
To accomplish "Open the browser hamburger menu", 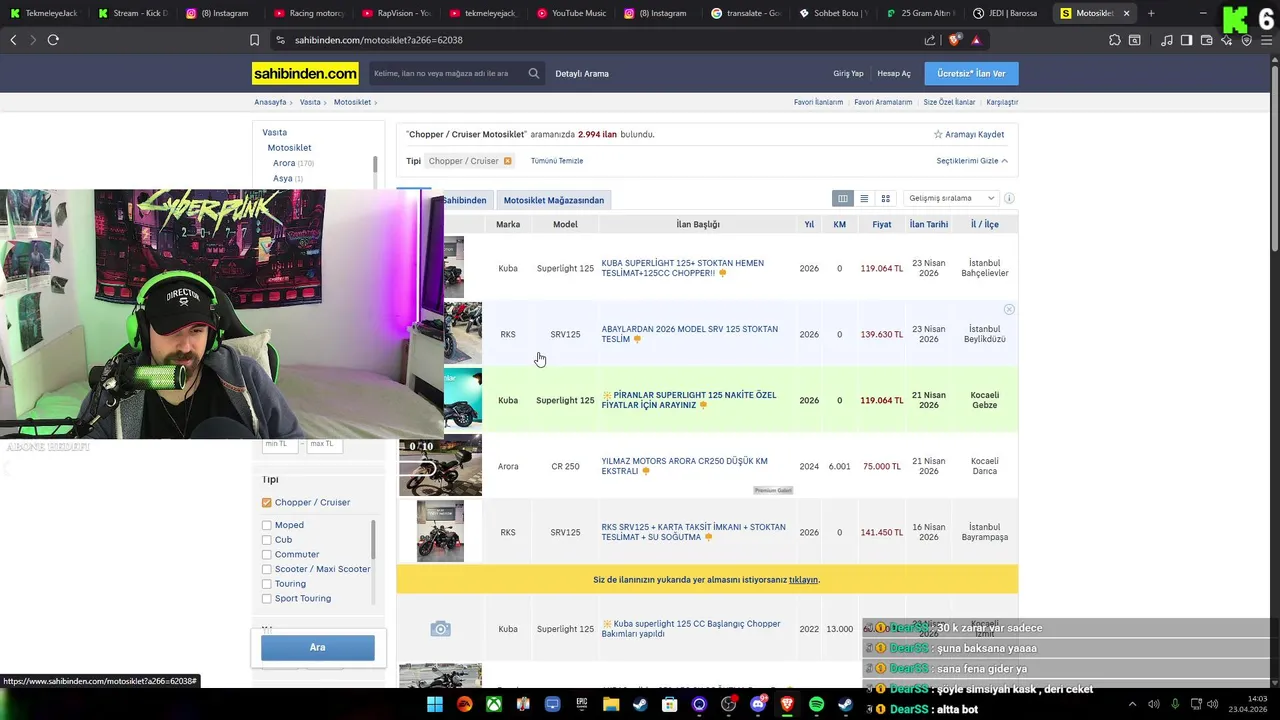I will click(1266, 40).
